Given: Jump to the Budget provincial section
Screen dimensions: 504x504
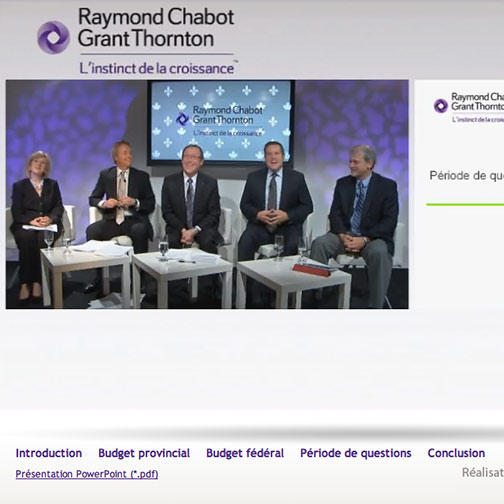Looking at the screenshot, I should pyautogui.click(x=144, y=453).
